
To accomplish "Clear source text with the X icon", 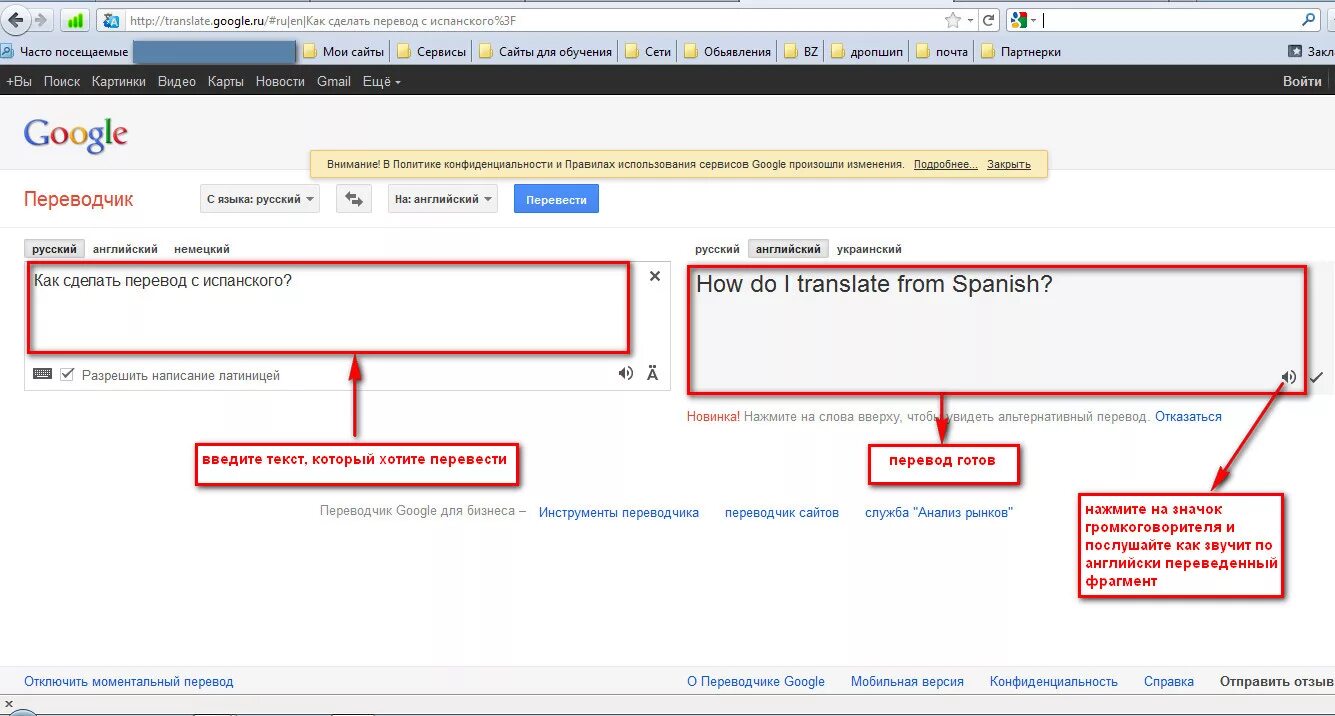I will (x=655, y=276).
